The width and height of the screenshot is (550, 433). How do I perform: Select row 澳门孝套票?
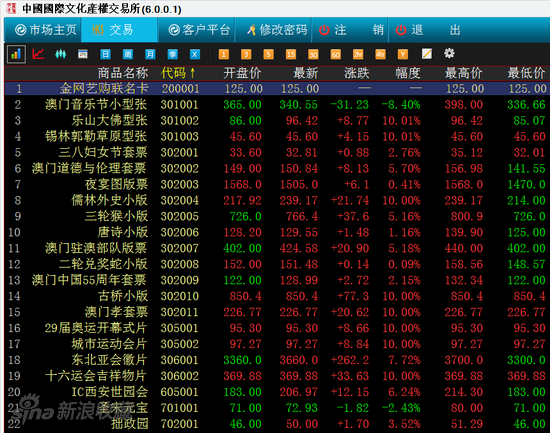[x=277, y=312]
